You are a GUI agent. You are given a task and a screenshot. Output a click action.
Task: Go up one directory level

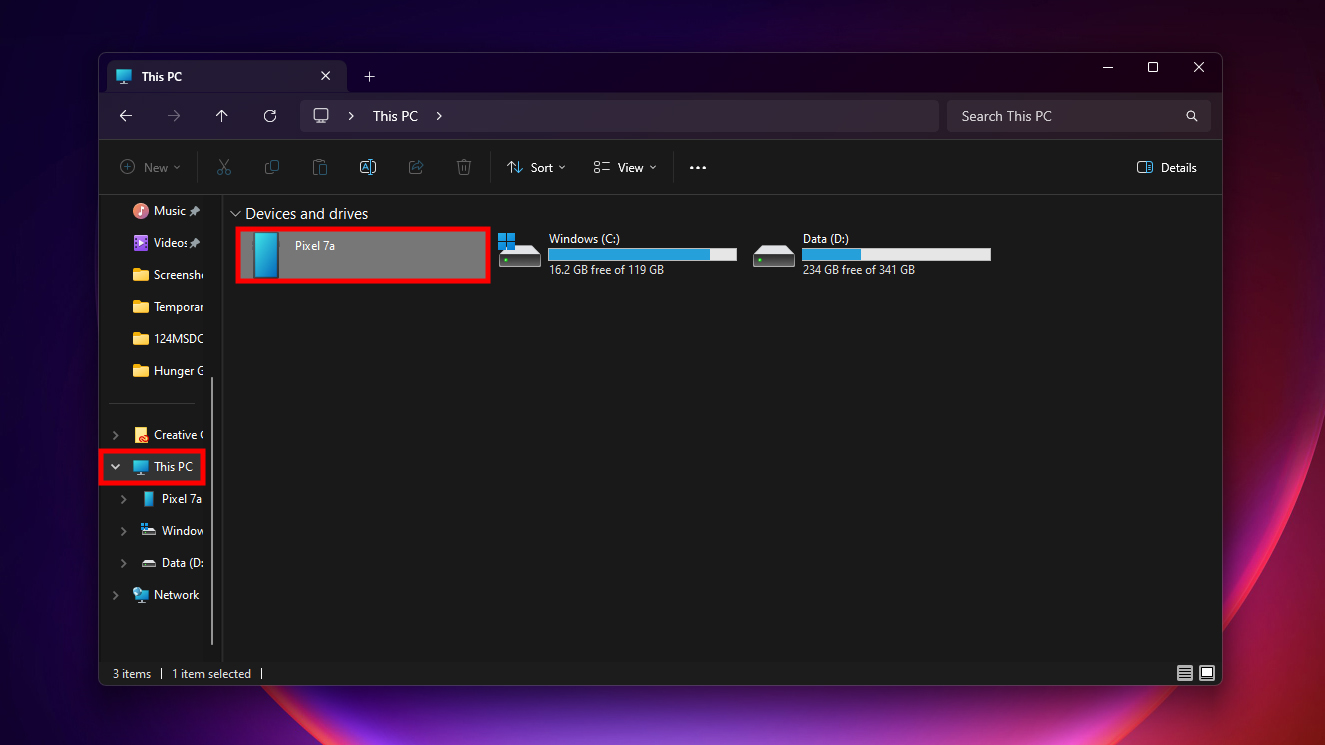point(222,116)
